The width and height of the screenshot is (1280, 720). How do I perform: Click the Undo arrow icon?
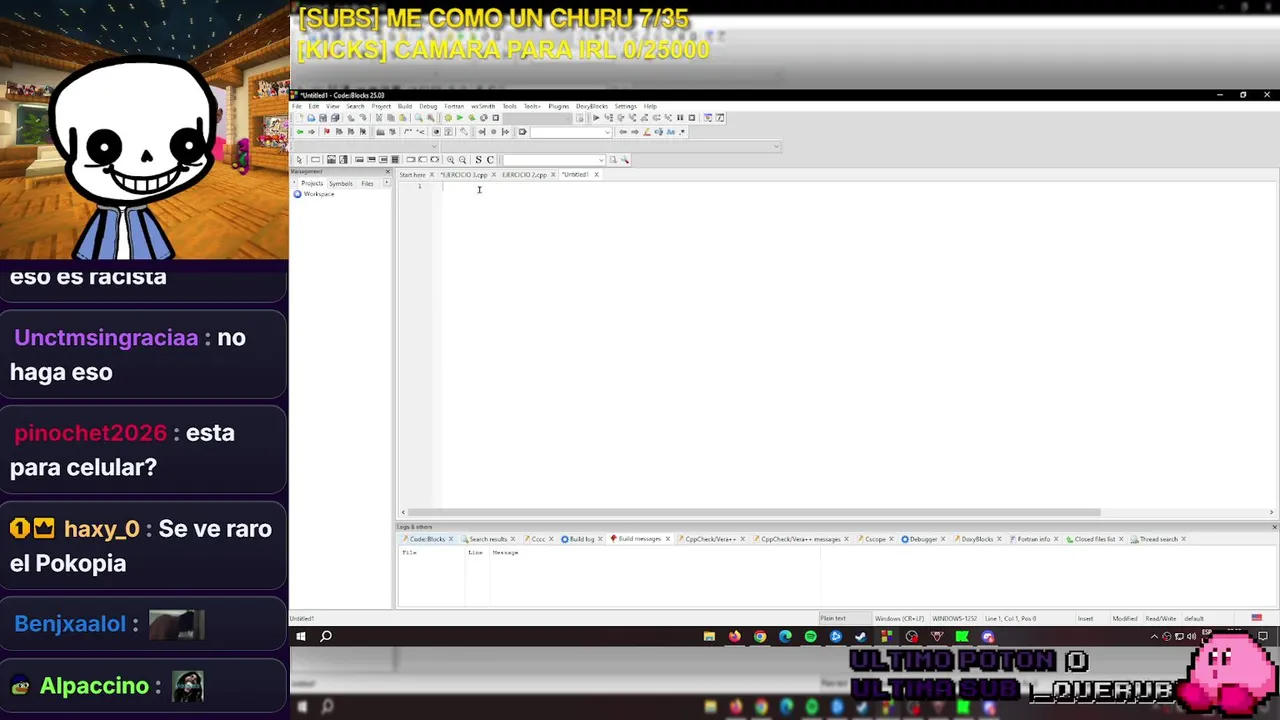[x=351, y=117]
